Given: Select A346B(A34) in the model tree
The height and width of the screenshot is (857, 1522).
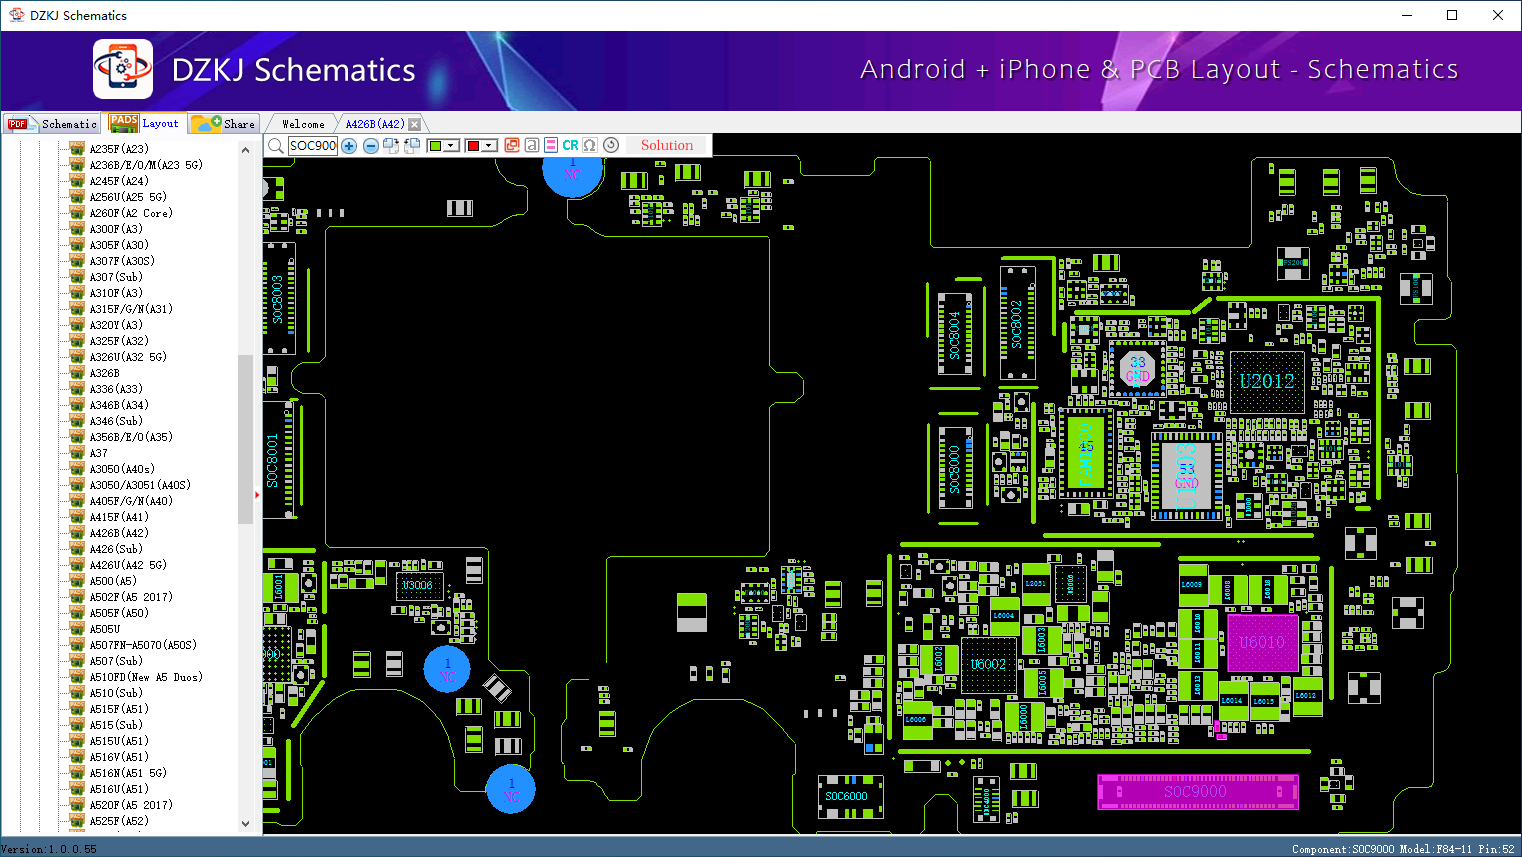Looking at the screenshot, I should (119, 405).
